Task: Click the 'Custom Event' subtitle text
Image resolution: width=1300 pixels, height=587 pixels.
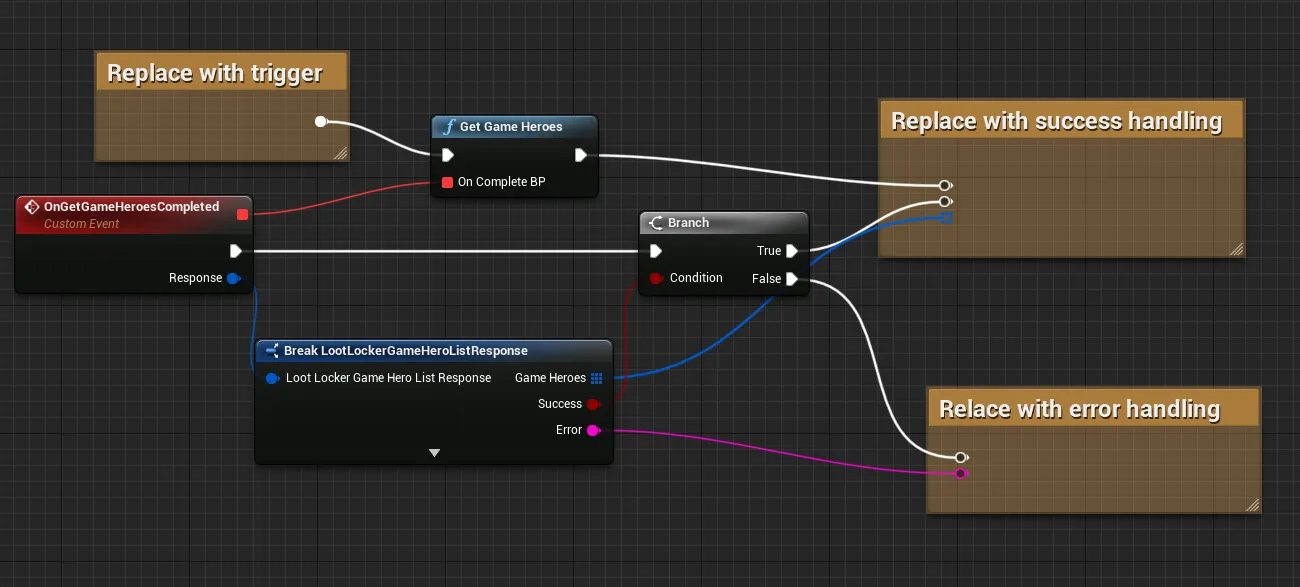Action: coord(81,224)
